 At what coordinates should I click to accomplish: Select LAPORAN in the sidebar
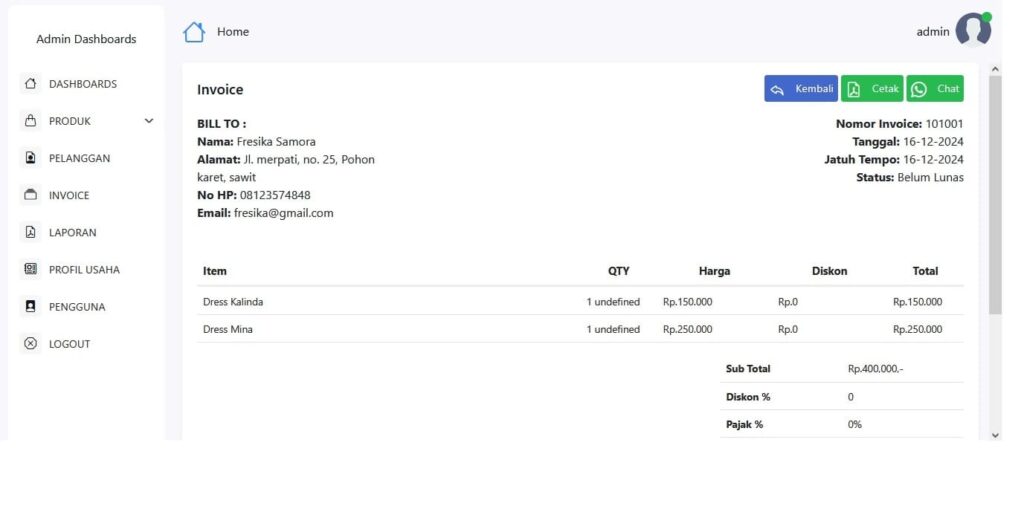pyautogui.click(x=72, y=233)
